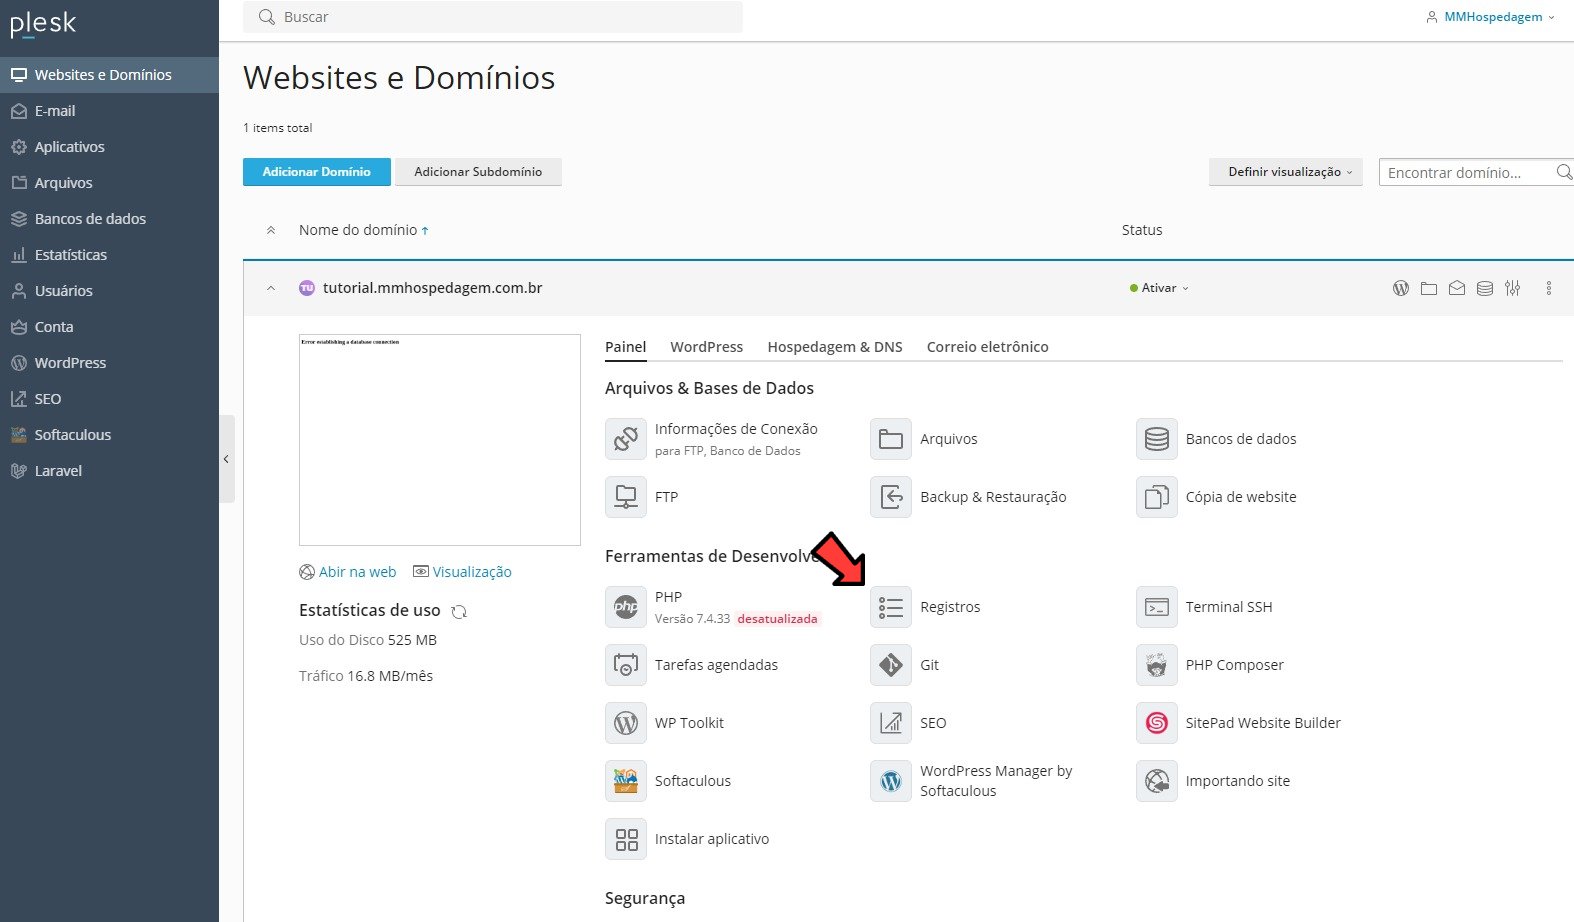This screenshot has height=922, width=1574.
Task: Open SEO in the sidebar
Action: (109, 399)
